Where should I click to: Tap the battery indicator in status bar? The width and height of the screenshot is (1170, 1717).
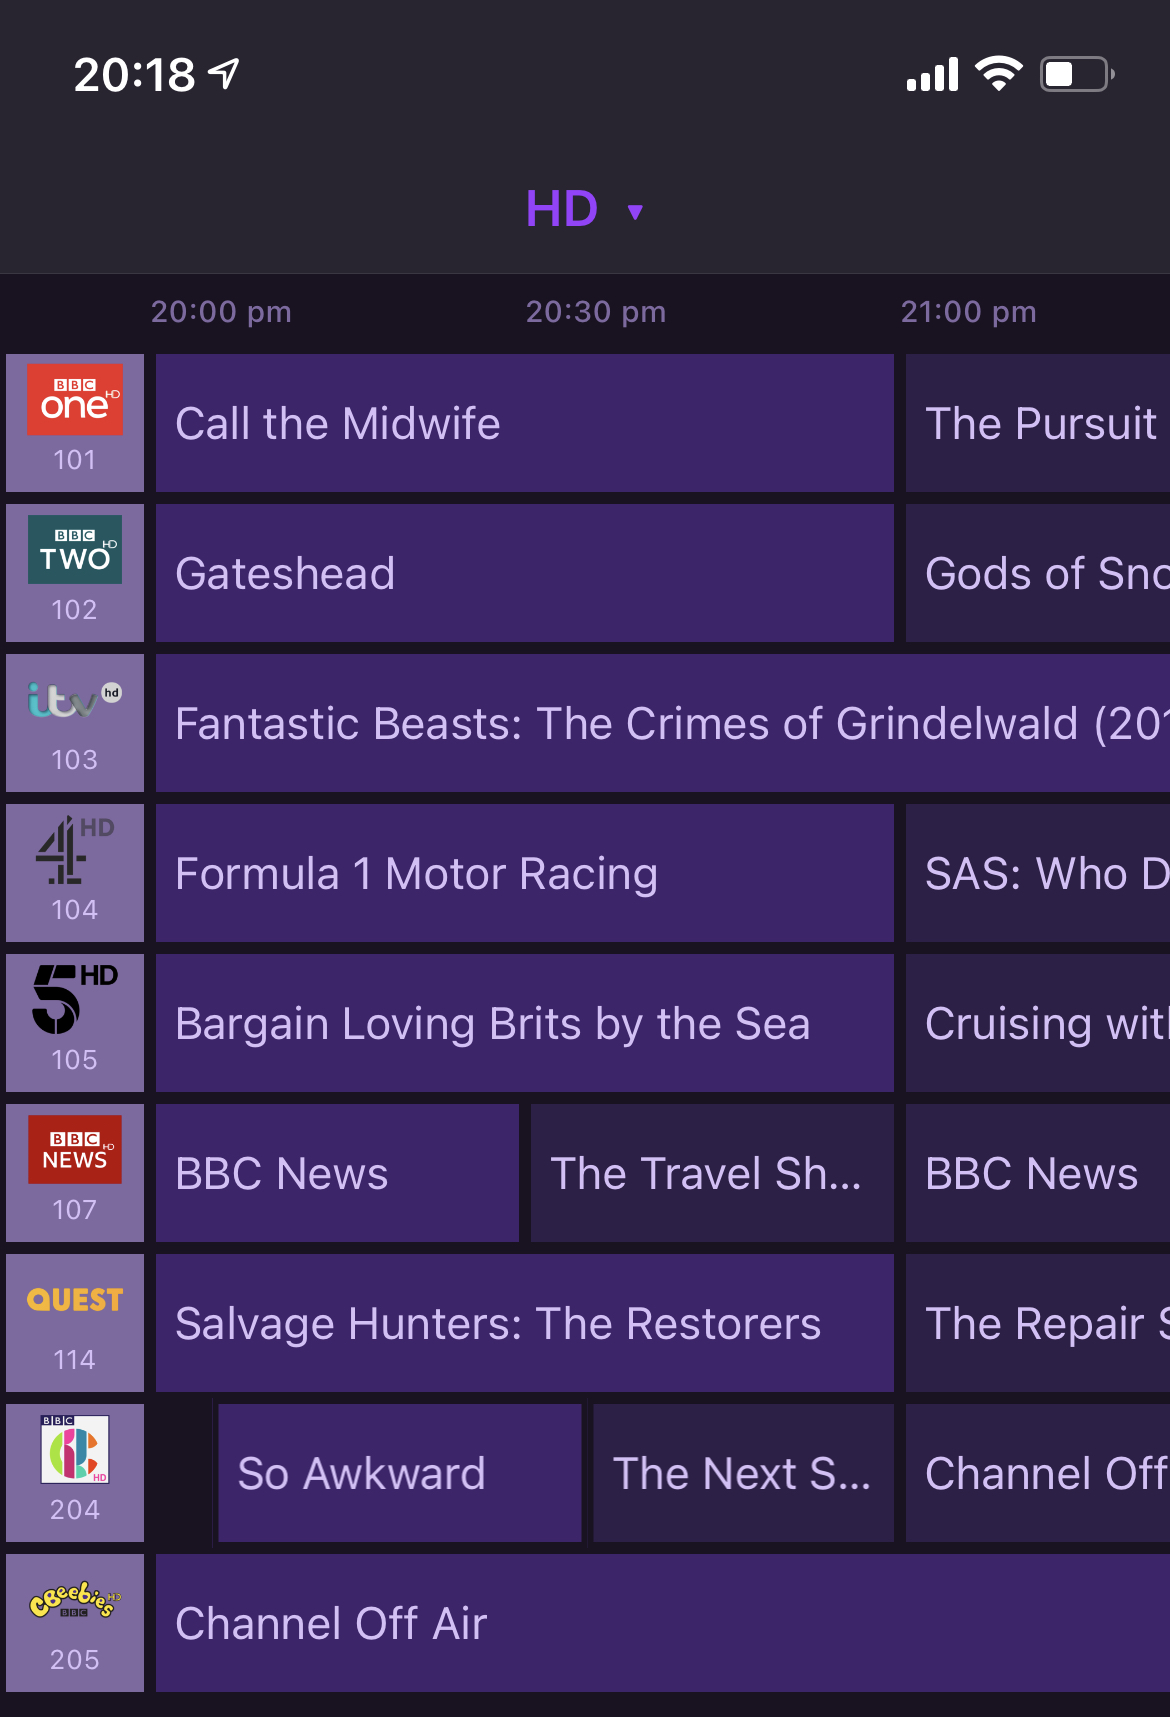(x=1076, y=74)
